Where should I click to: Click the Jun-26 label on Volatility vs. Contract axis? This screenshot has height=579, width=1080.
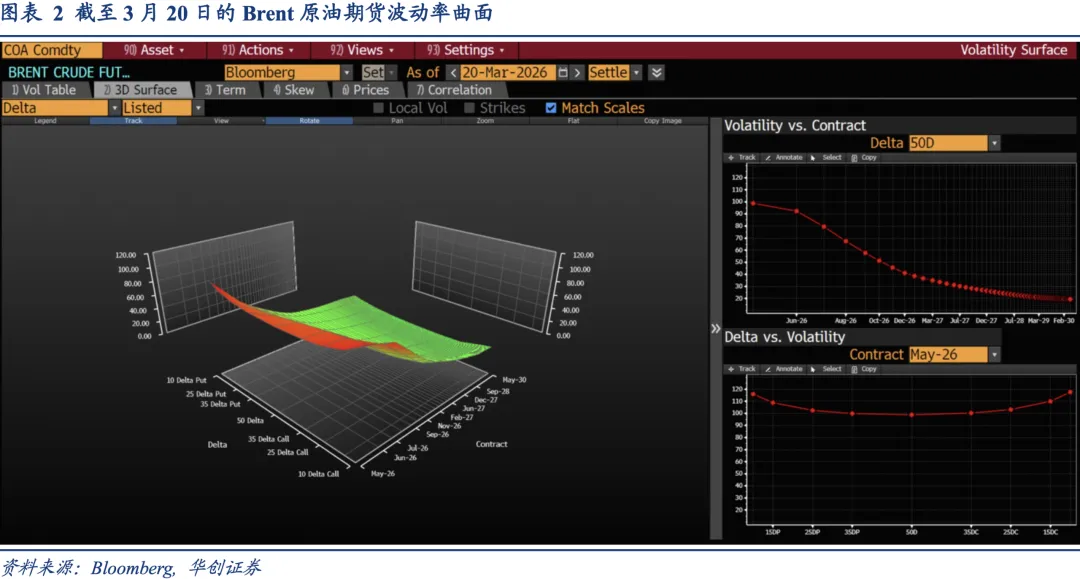[x=796, y=321]
